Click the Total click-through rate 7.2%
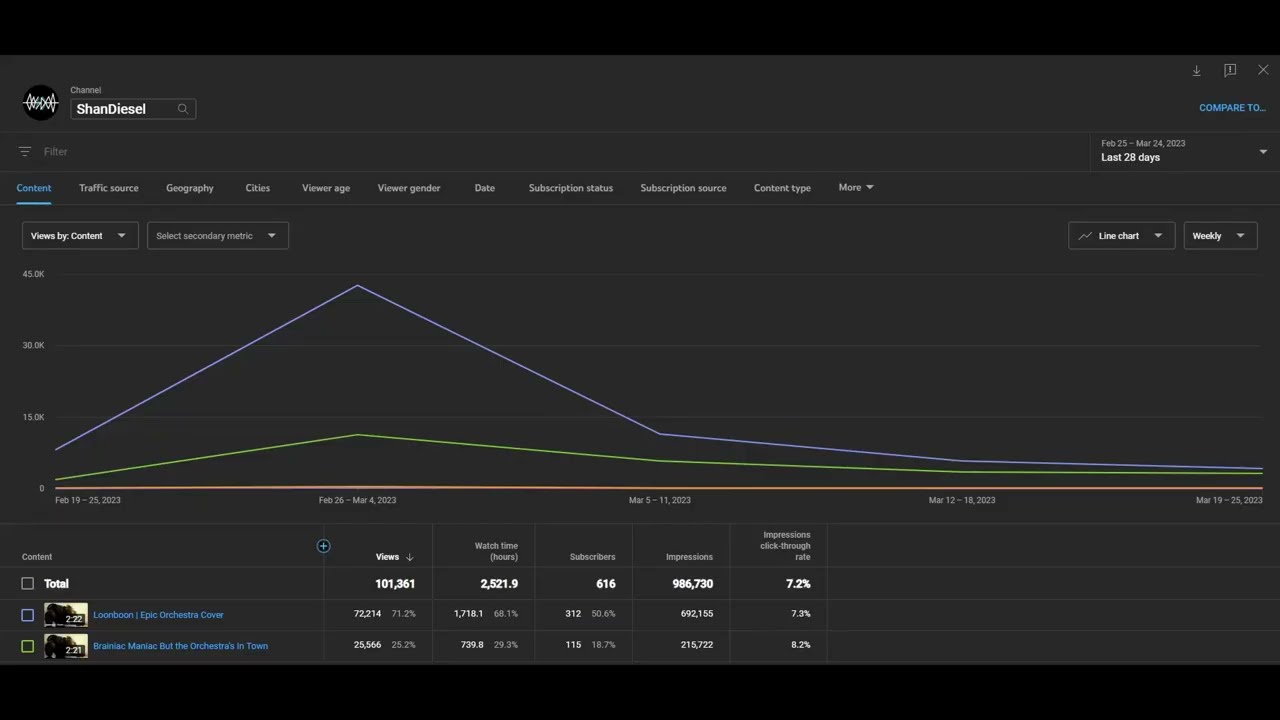The image size is (1280, 720). click(798, 584)
